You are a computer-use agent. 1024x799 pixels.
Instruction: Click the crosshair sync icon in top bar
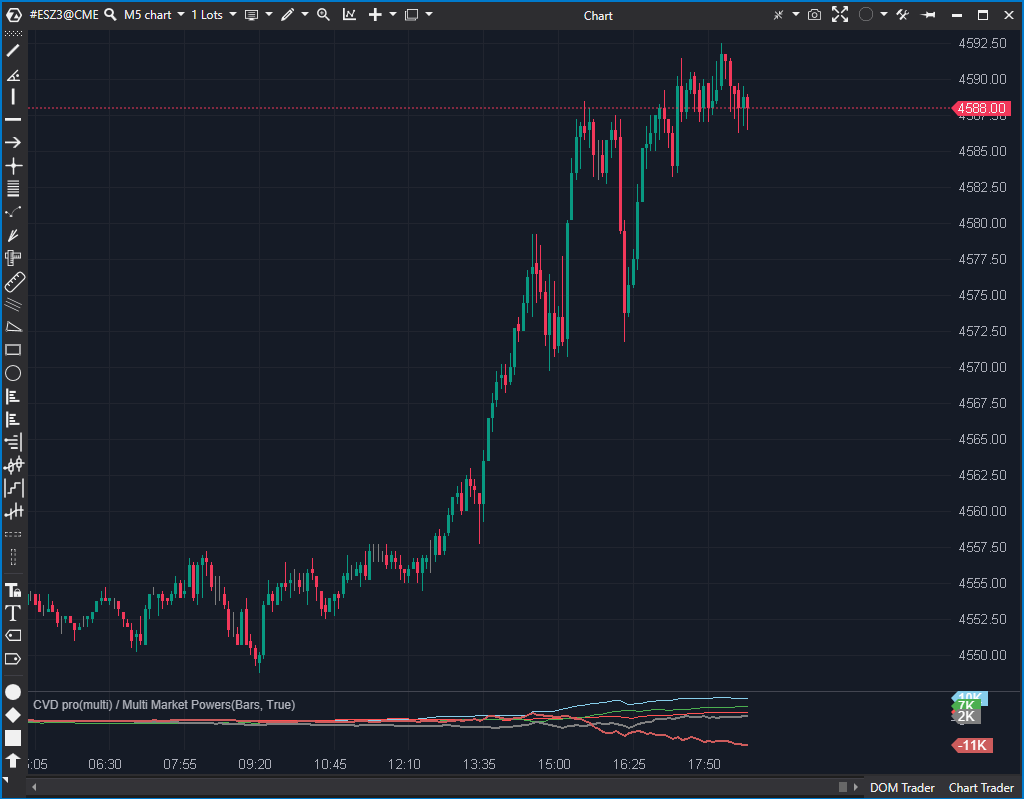pos(778,14)
